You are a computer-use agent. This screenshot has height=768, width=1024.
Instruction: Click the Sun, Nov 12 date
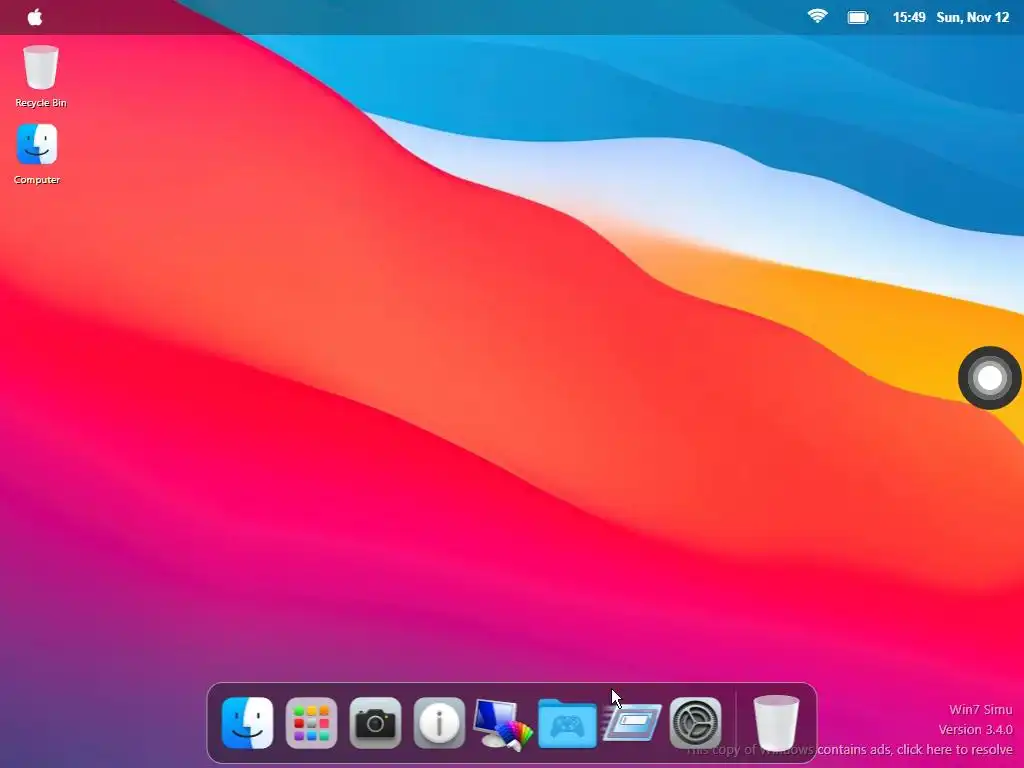[972, 17]
